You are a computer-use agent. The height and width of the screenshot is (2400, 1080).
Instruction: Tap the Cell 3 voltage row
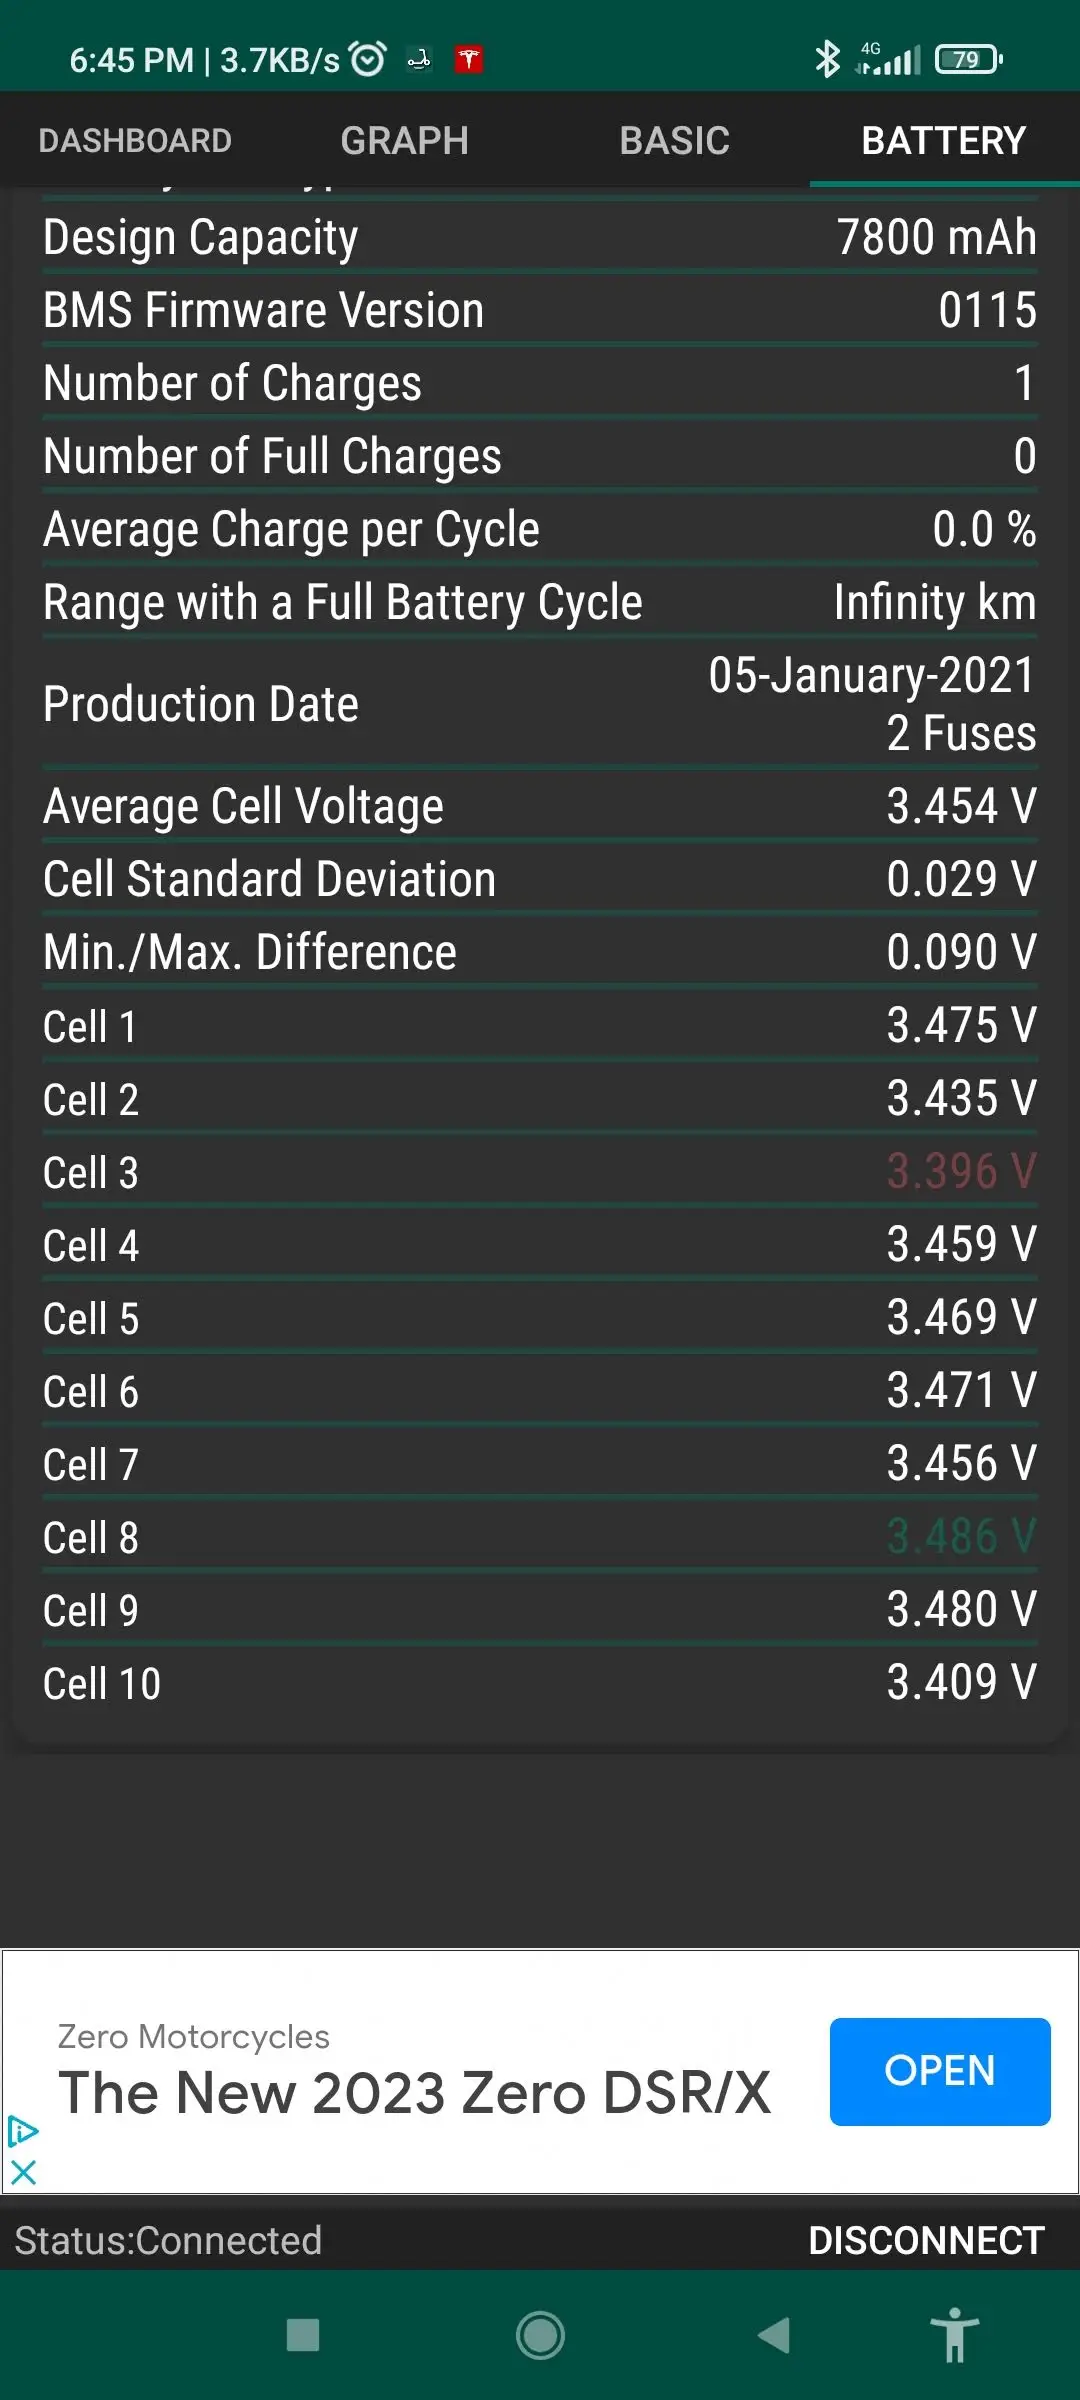click(540, 1172)
